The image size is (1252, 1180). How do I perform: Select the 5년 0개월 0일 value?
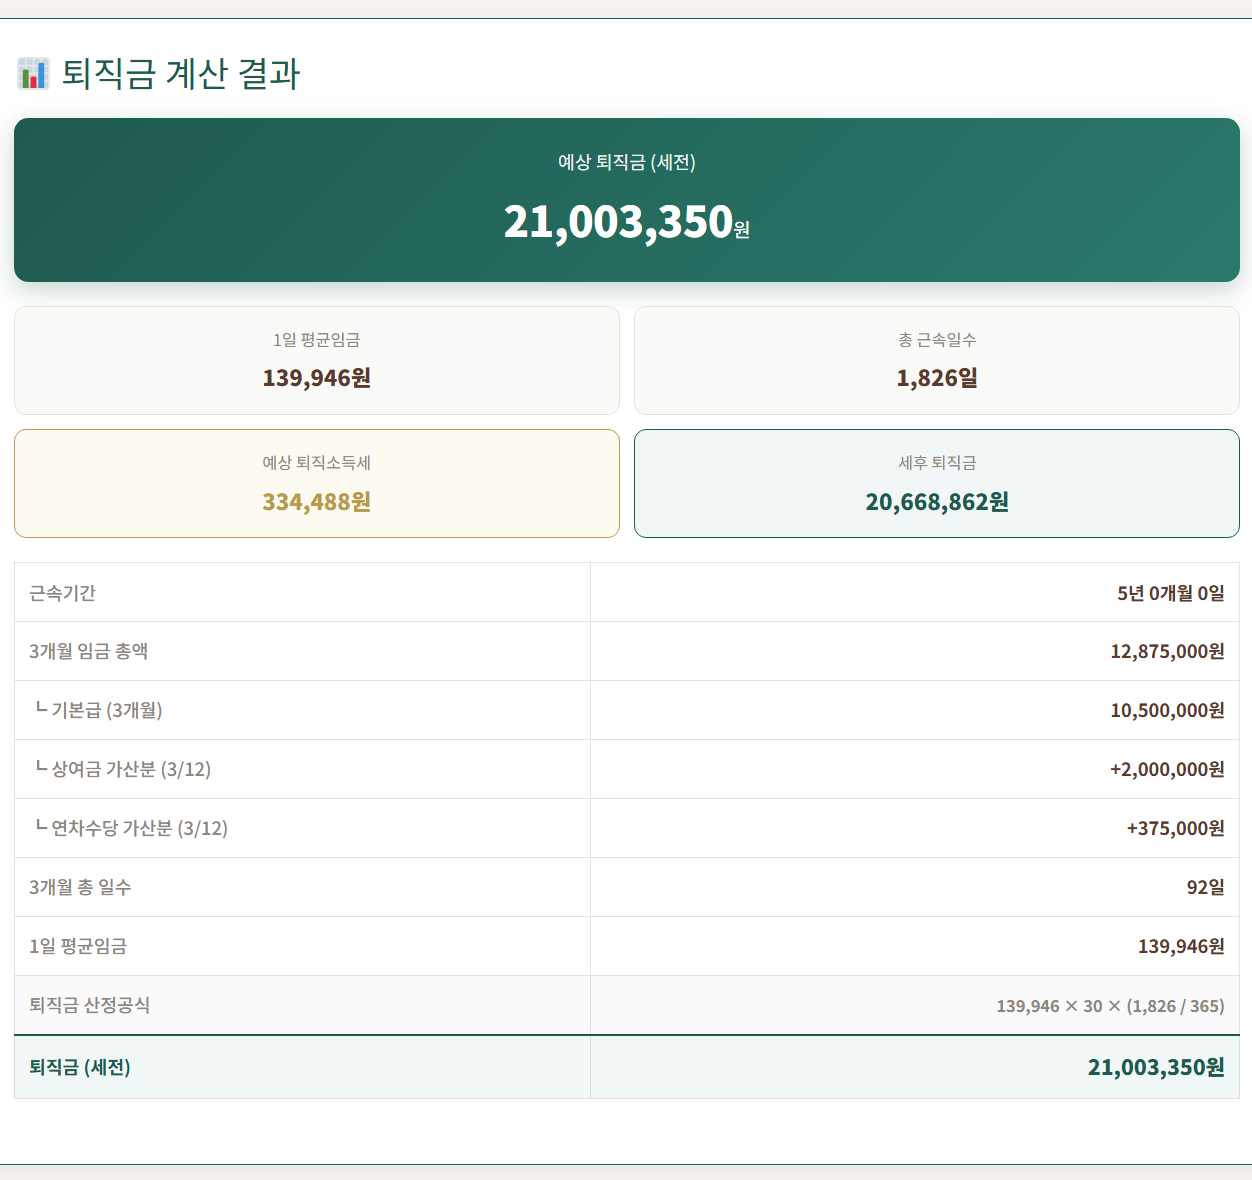1171,593
